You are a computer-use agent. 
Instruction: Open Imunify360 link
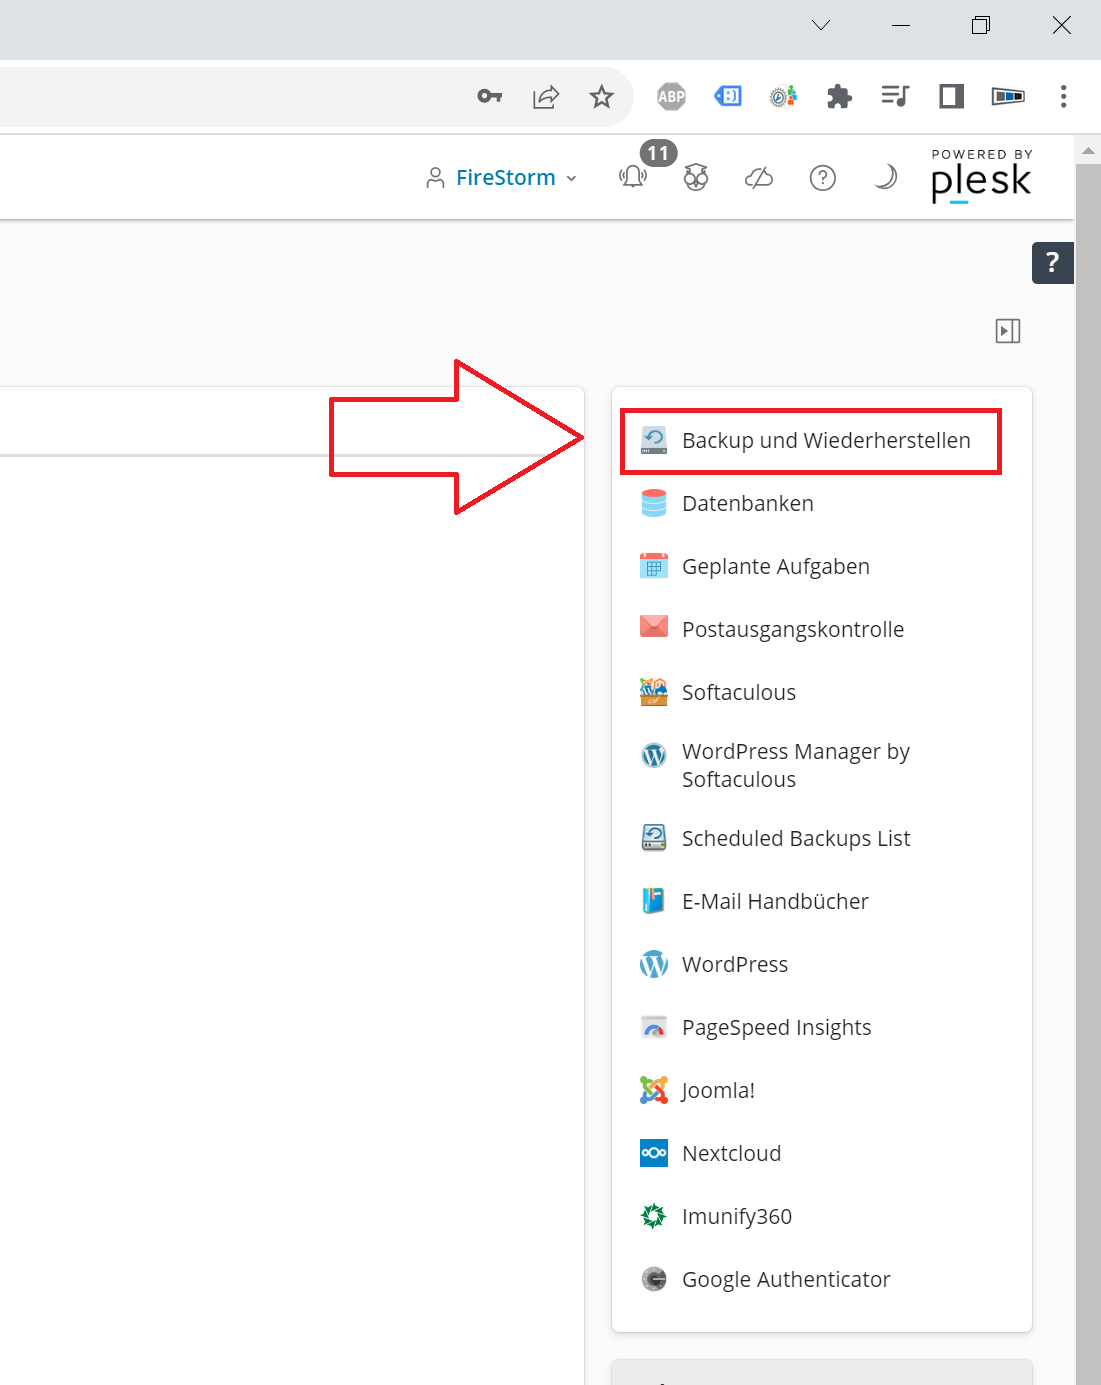point(737,1217)
